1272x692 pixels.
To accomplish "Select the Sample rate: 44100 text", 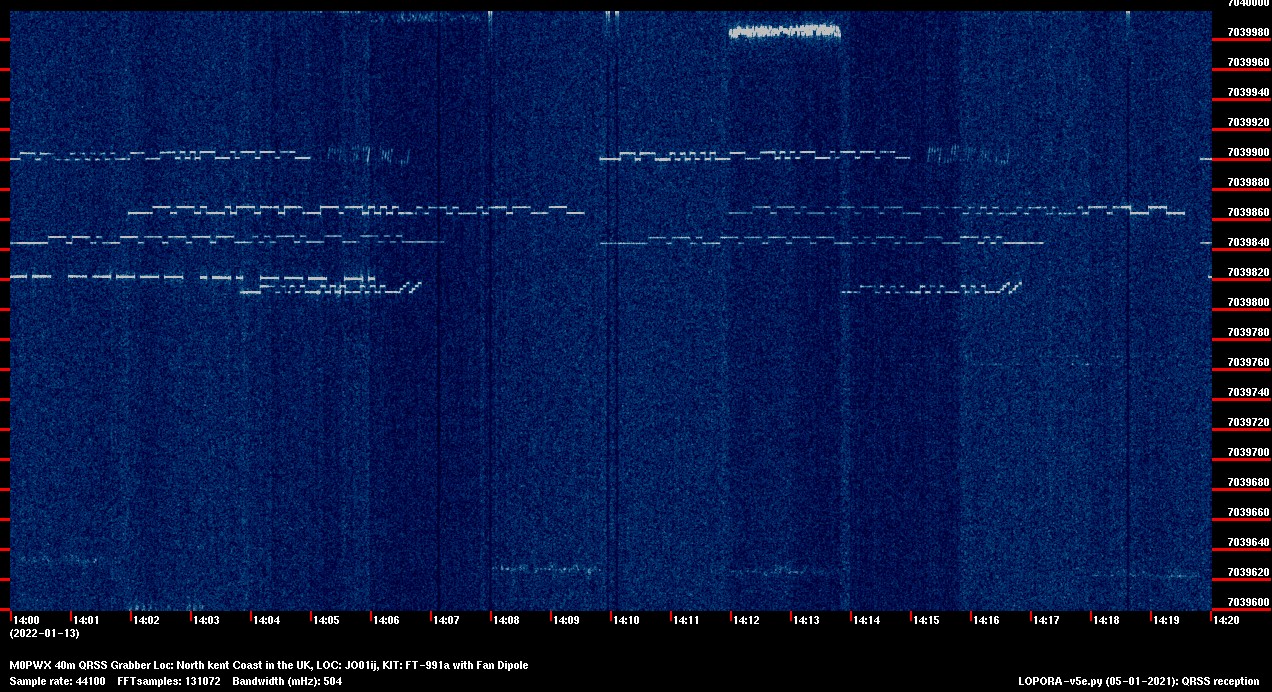I will coord(57,681).
